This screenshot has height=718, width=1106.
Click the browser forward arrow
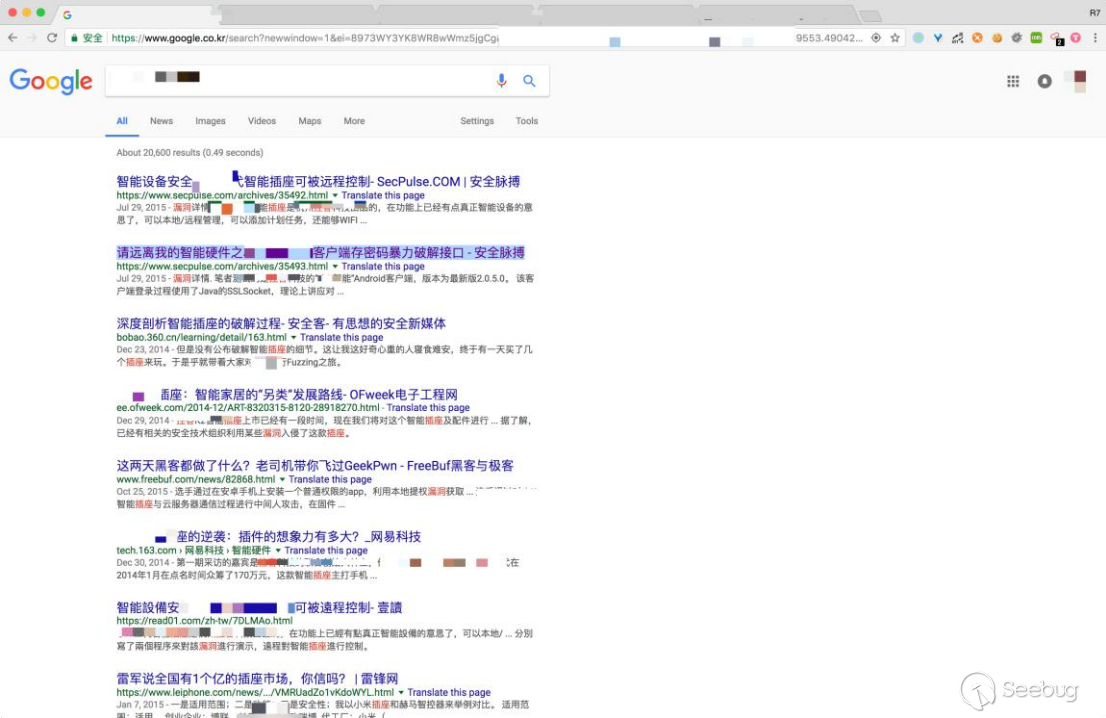(x=32, y=38)
